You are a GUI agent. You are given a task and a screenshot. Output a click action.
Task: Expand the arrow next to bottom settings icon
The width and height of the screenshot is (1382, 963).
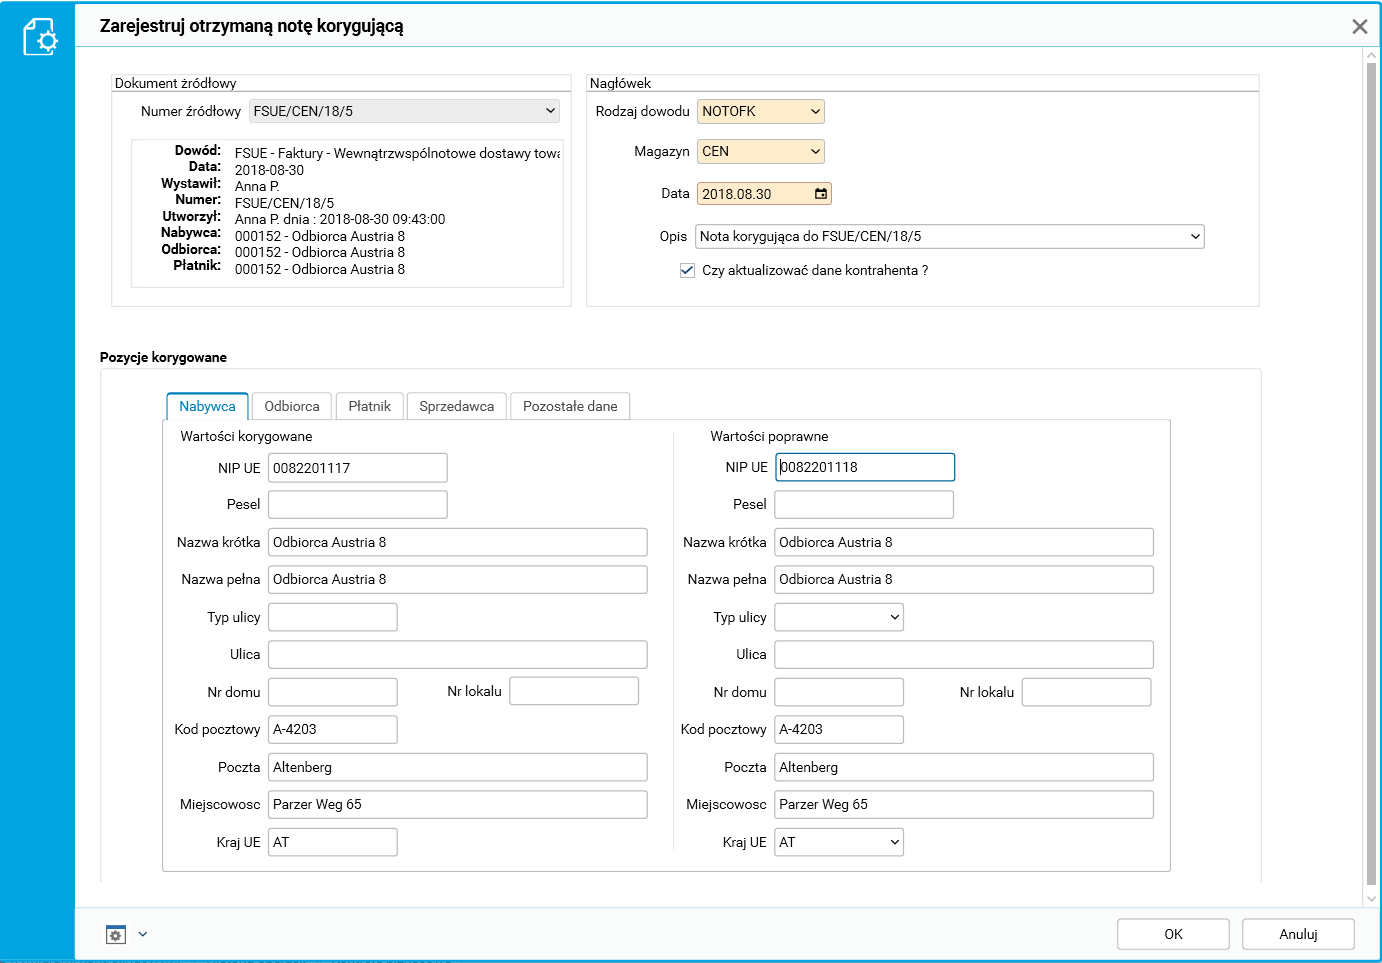pyautogui.click(x=143, y=934)
